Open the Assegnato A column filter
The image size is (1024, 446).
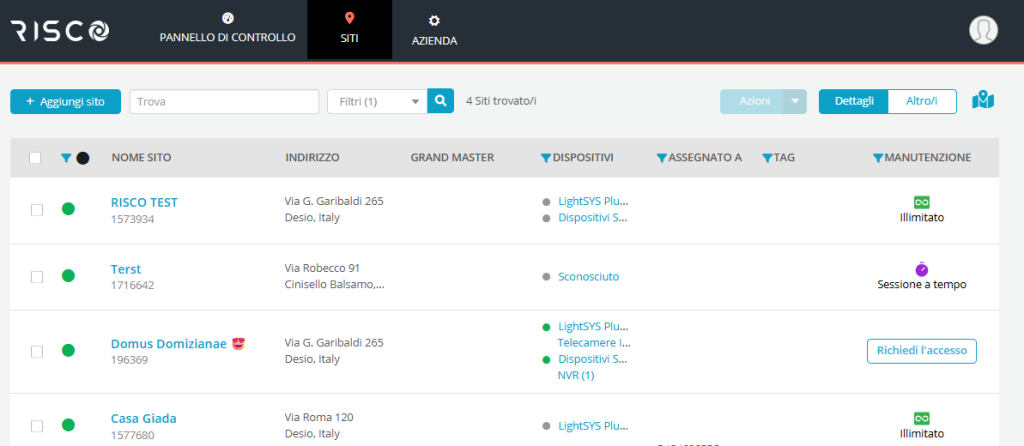pos(661,158)
